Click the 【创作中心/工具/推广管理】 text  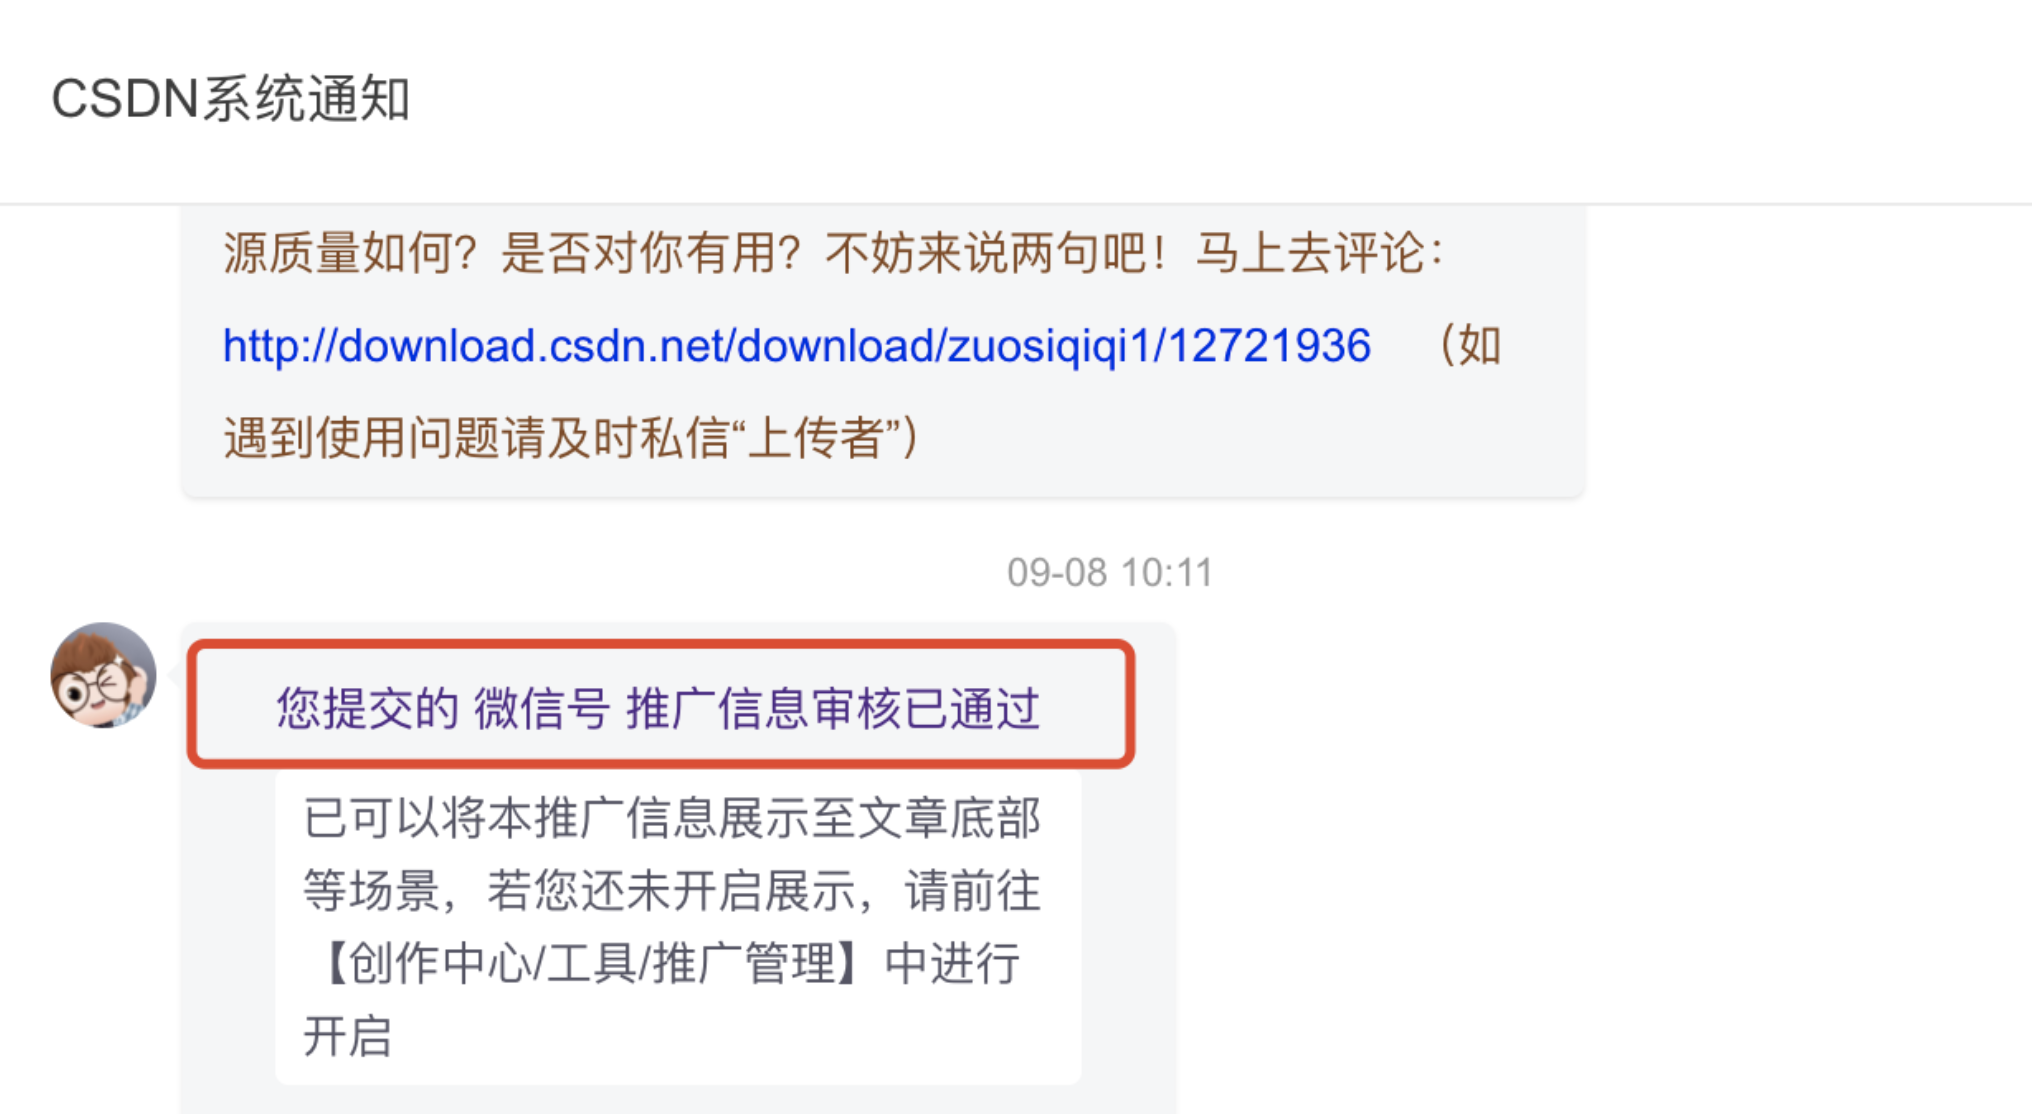tap(587, 964)
